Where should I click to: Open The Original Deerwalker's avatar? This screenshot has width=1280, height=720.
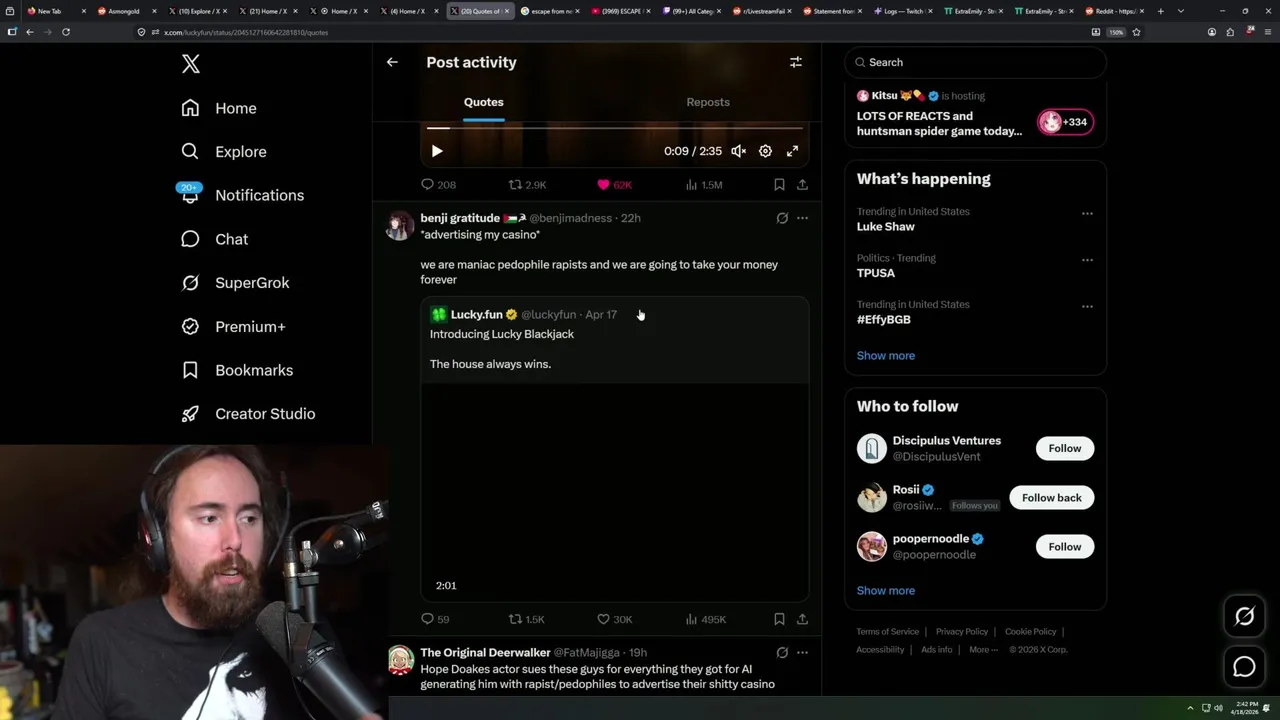[400, 660]
